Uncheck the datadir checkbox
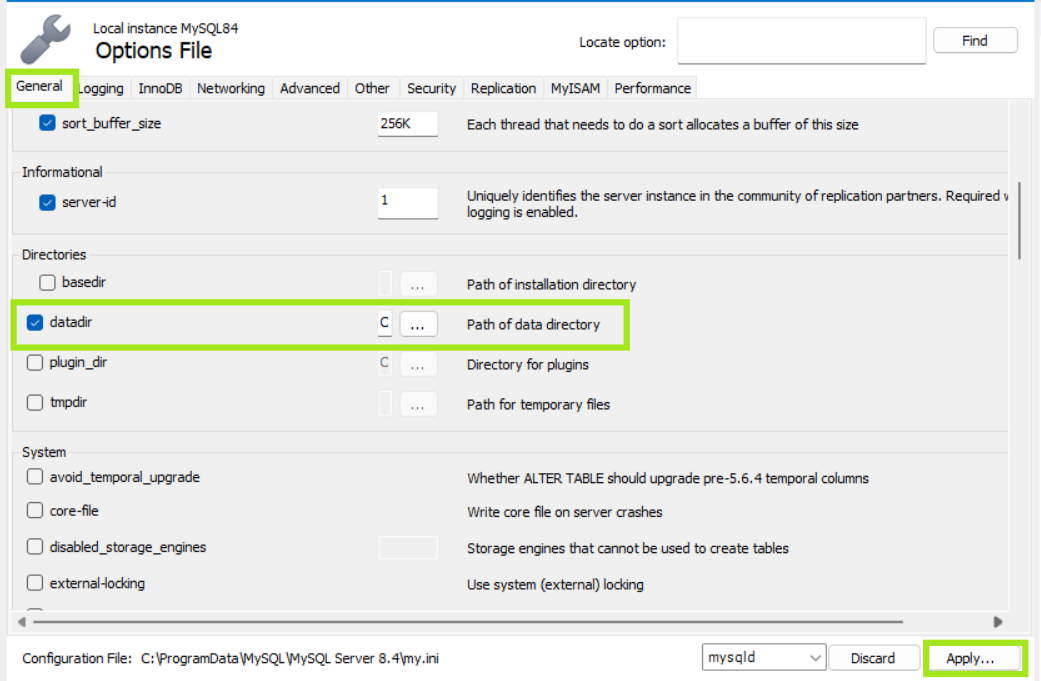The width and height of the screenshot is (1041, 681). coord(35,323)
